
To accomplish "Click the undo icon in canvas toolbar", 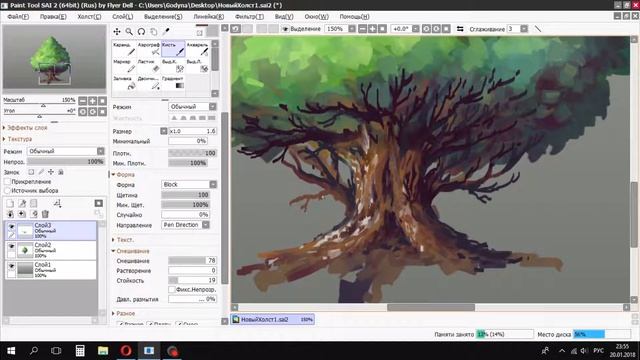I will point(236,29).
